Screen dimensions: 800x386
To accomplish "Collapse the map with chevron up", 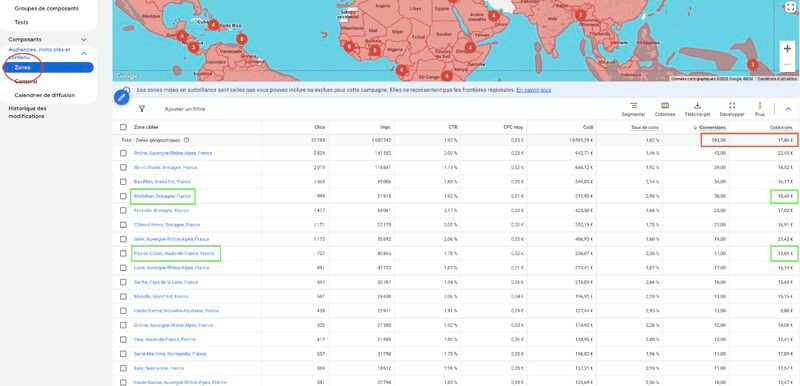I will pos(788,109).
